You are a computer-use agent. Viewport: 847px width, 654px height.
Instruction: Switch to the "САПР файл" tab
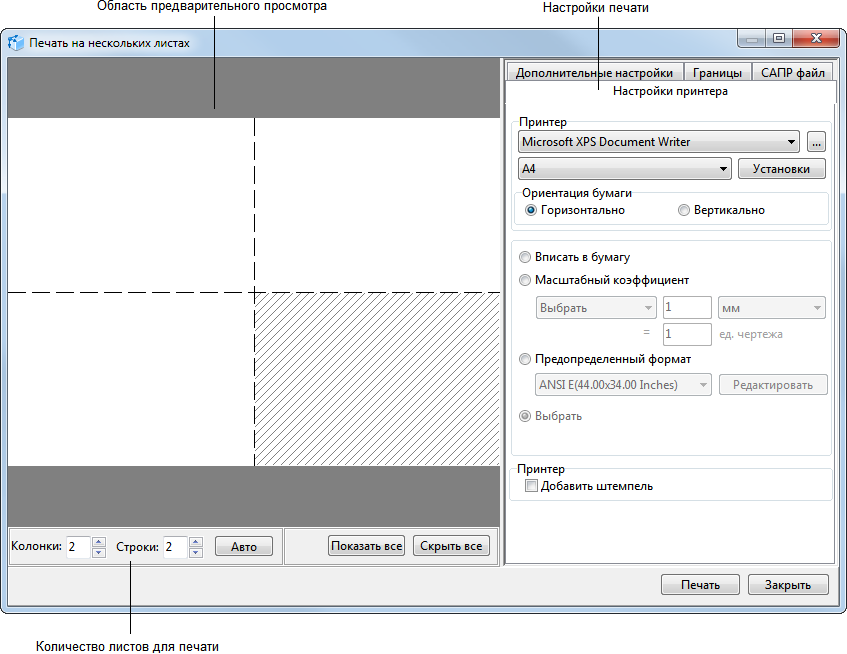793,71
